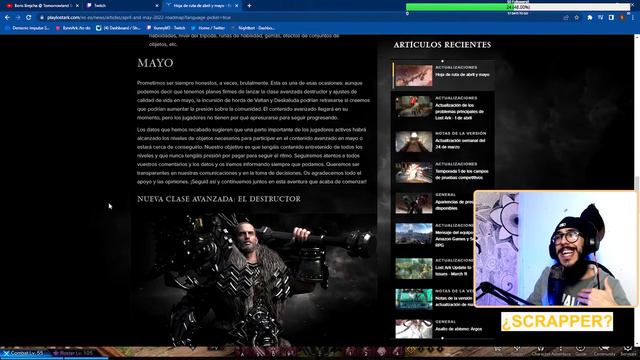Image resolution: width=640 pixels, height=360 pixels.
Task: Click the orange profile avatar icon
Action: tap(622, 18)
